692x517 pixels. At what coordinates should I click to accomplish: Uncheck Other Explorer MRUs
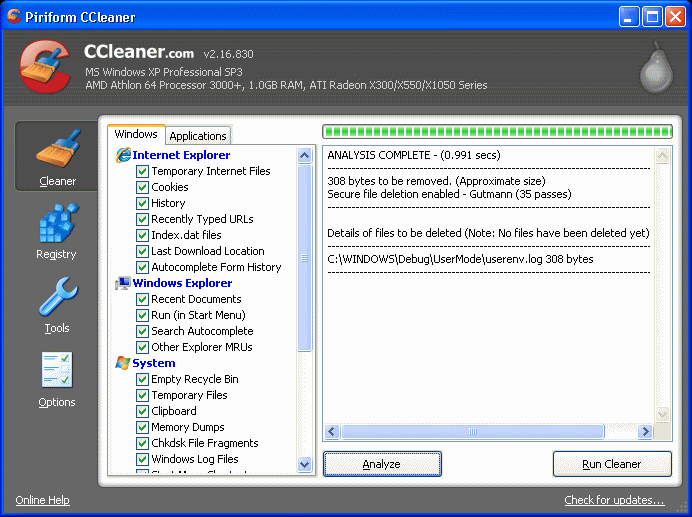(x=142, y=347)
